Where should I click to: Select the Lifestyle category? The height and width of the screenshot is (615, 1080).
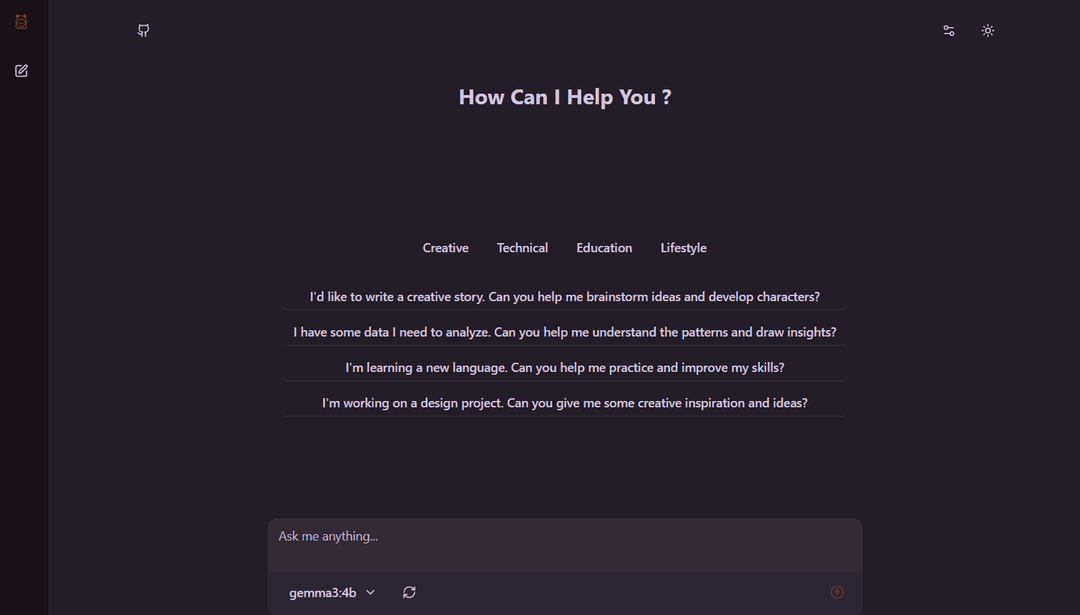coord(683,247)
